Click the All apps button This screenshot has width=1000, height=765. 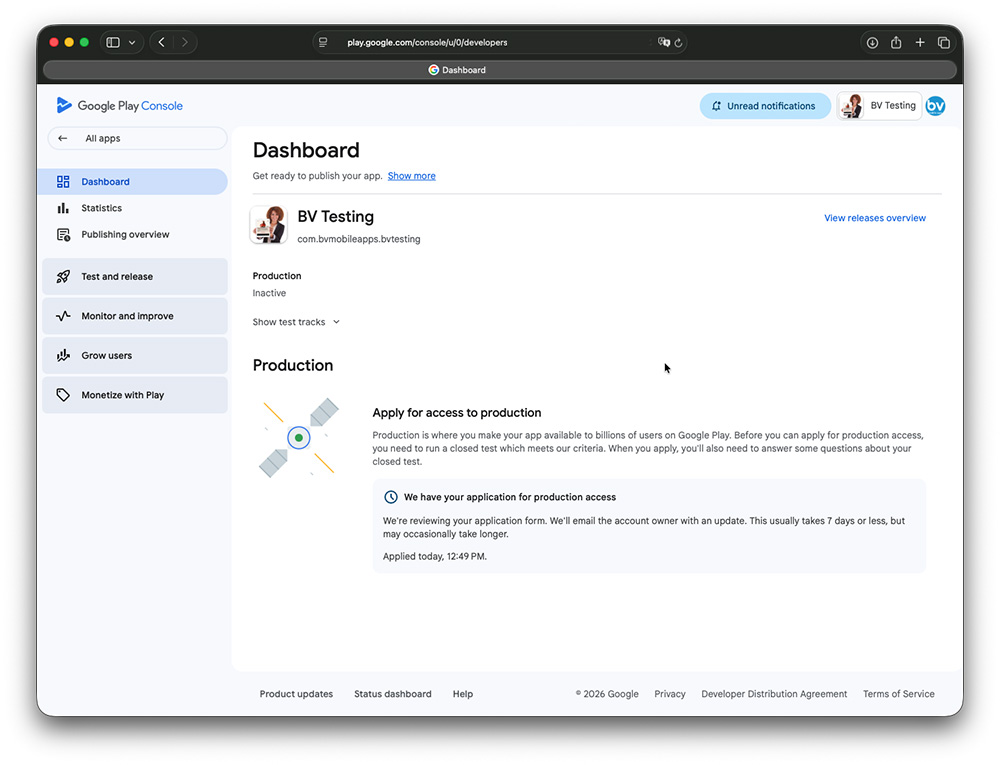click(x=137, y=138)
